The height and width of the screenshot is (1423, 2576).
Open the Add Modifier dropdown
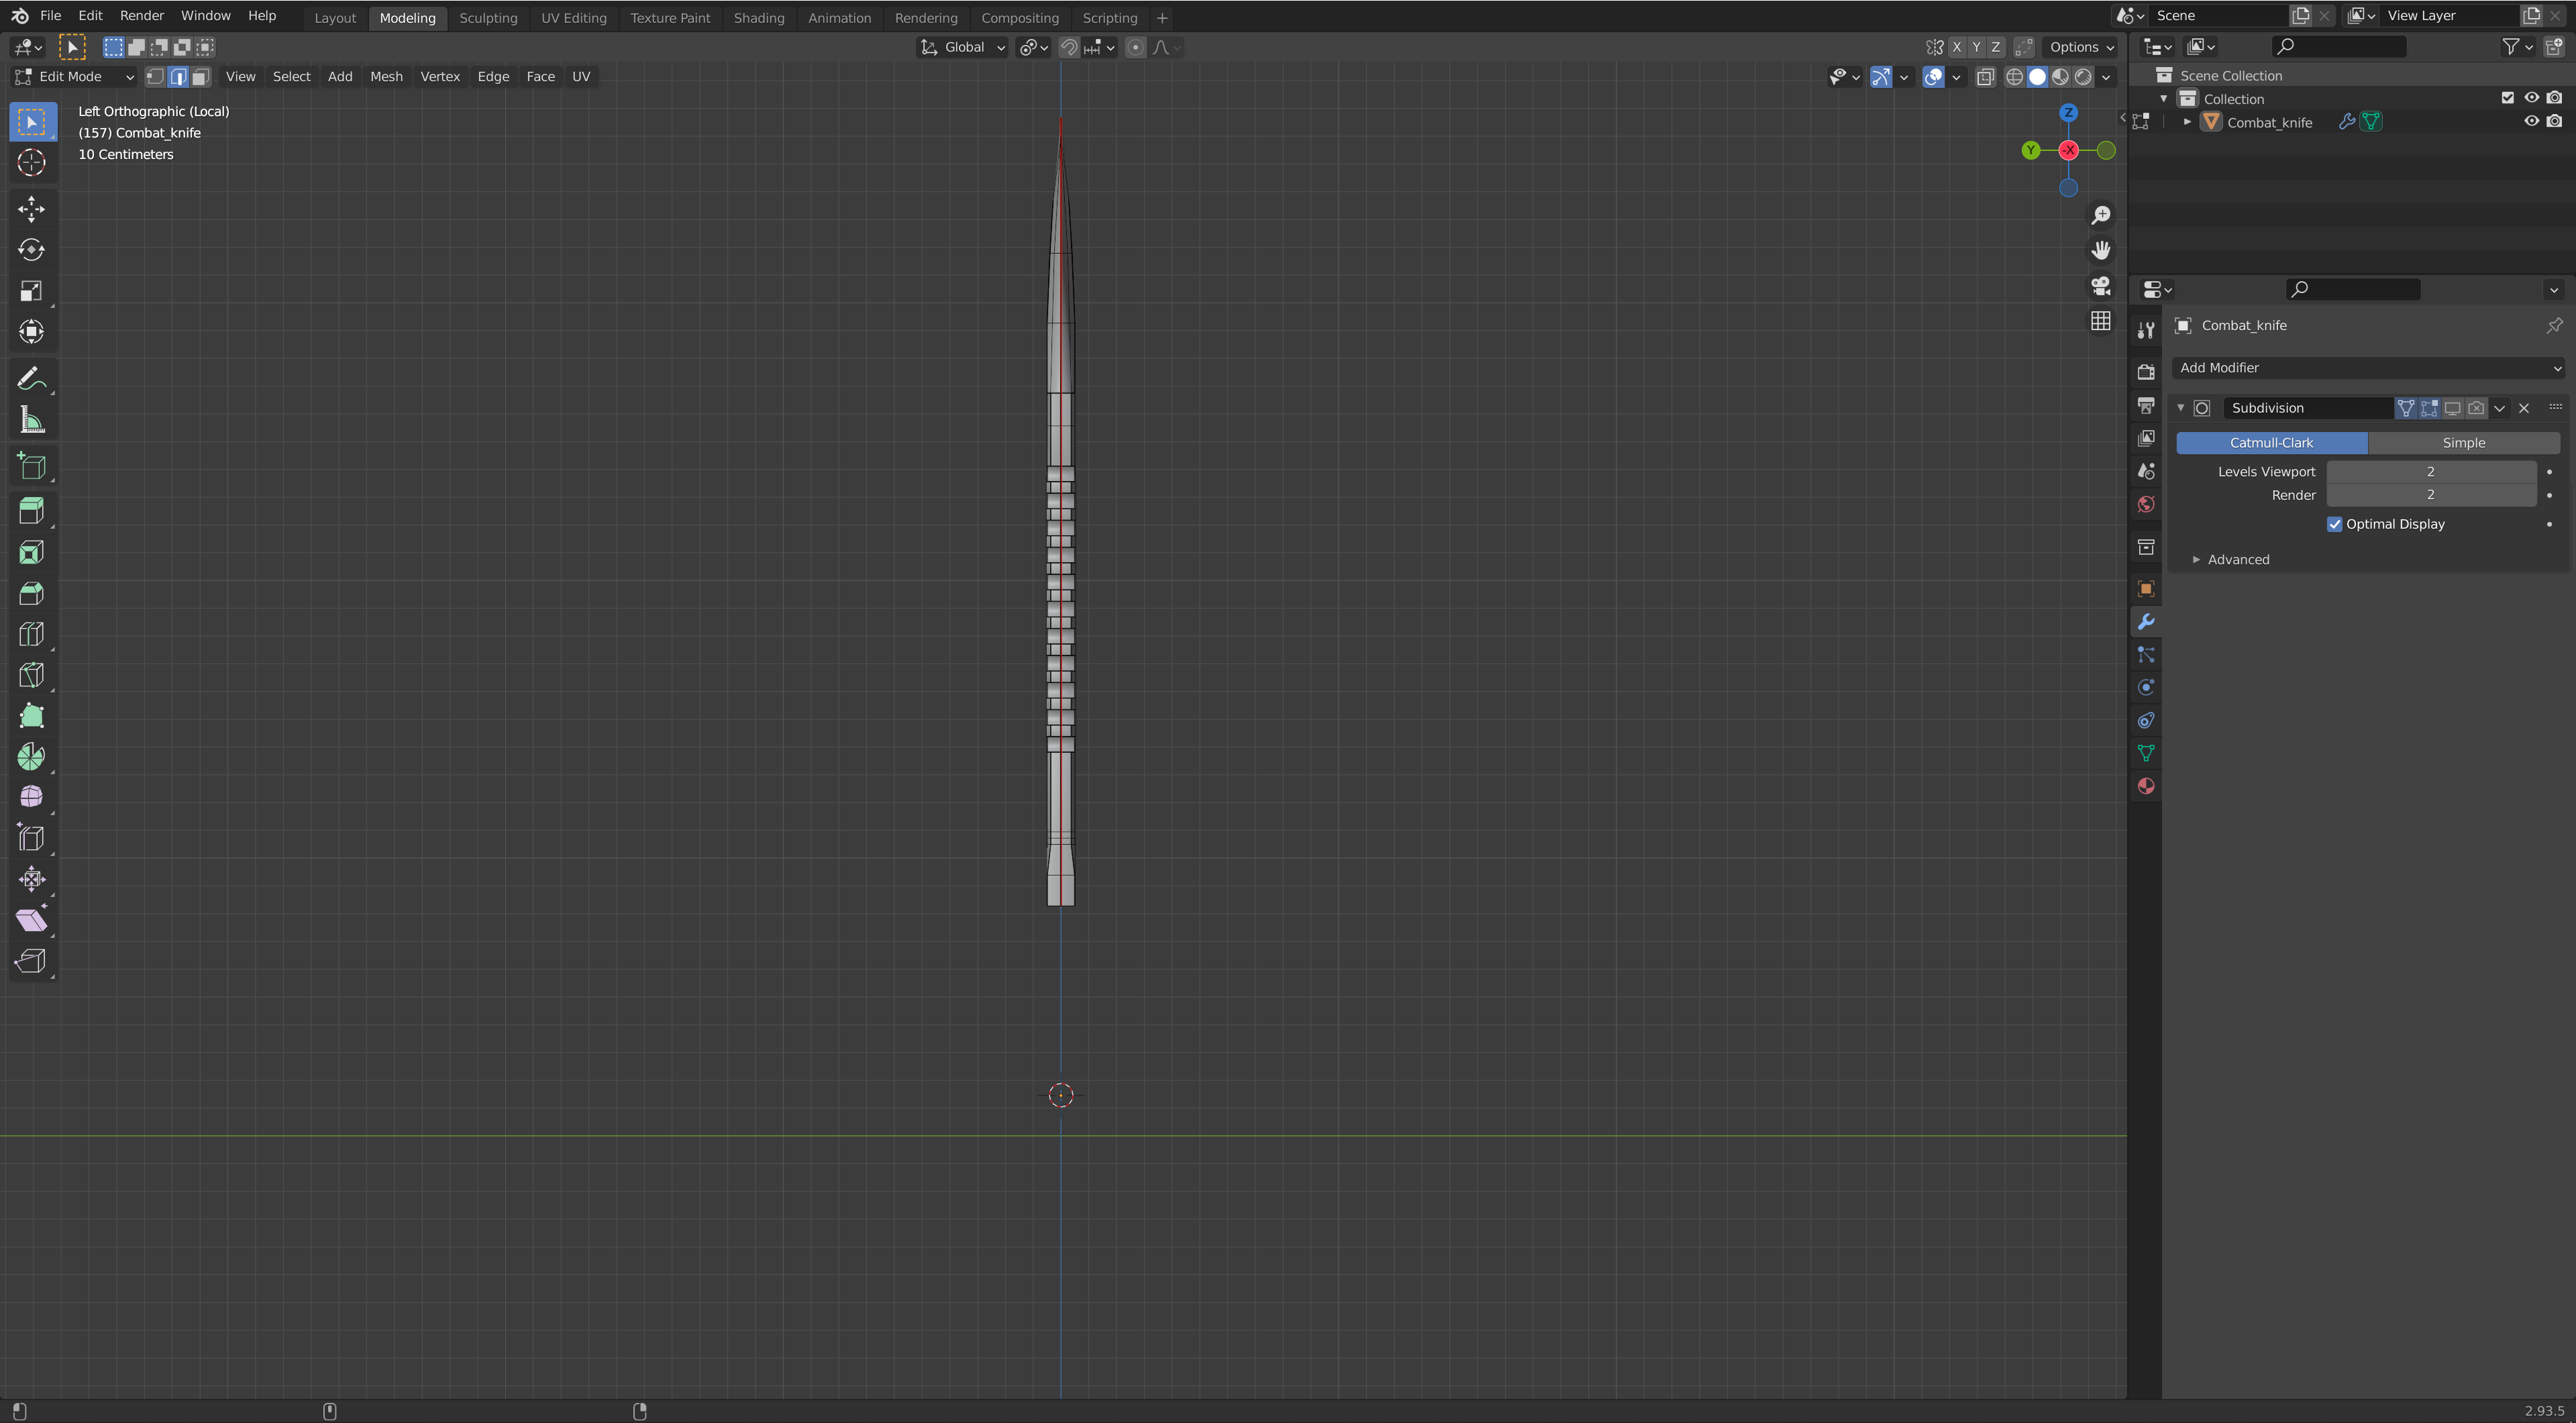2369,368
